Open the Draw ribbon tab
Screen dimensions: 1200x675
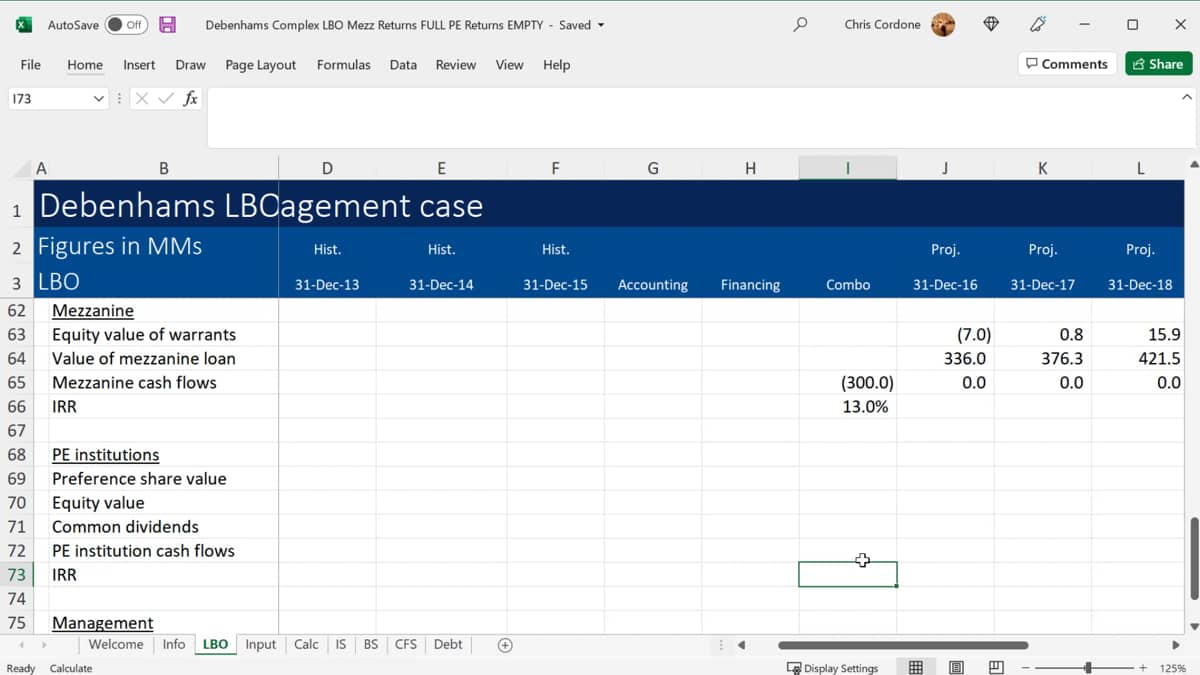click(x=190, y=64)
